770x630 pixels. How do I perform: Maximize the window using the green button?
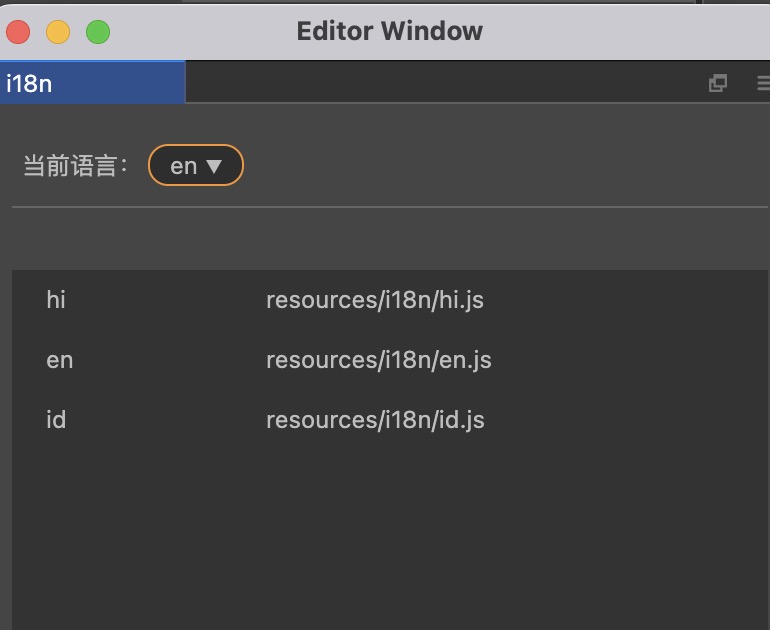tap(98, 32)
